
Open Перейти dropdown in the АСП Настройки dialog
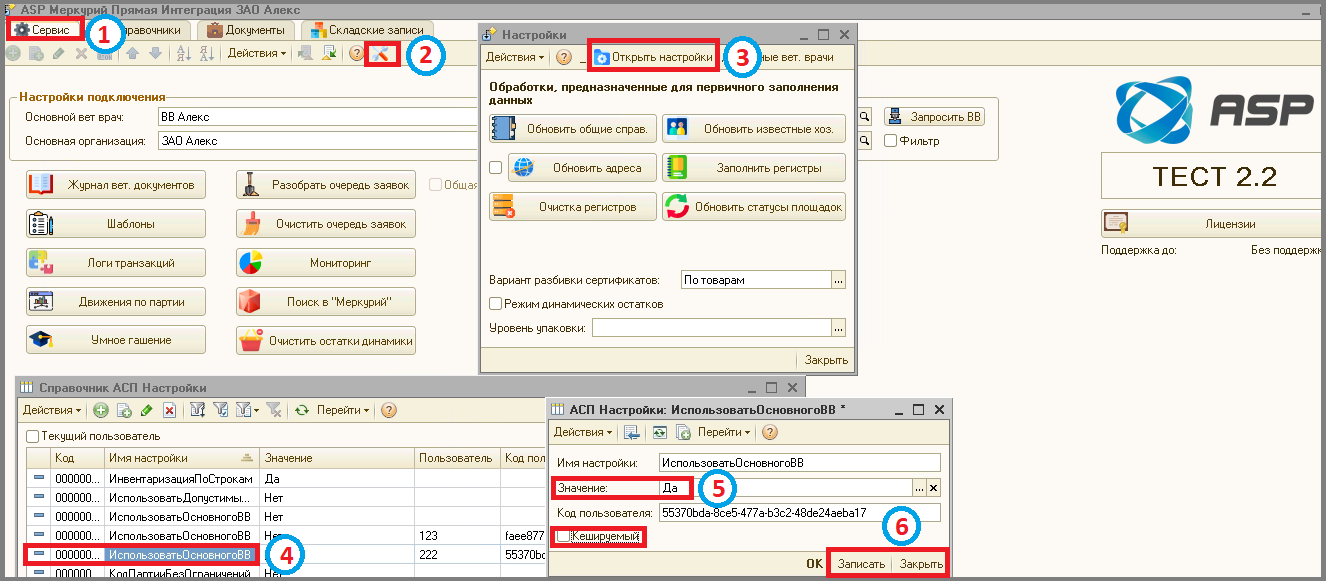click(724, 432)
